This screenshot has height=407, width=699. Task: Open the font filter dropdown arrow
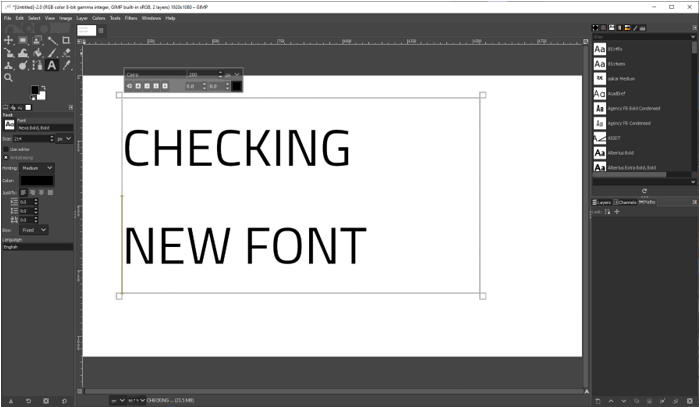[x=693, y=37]
